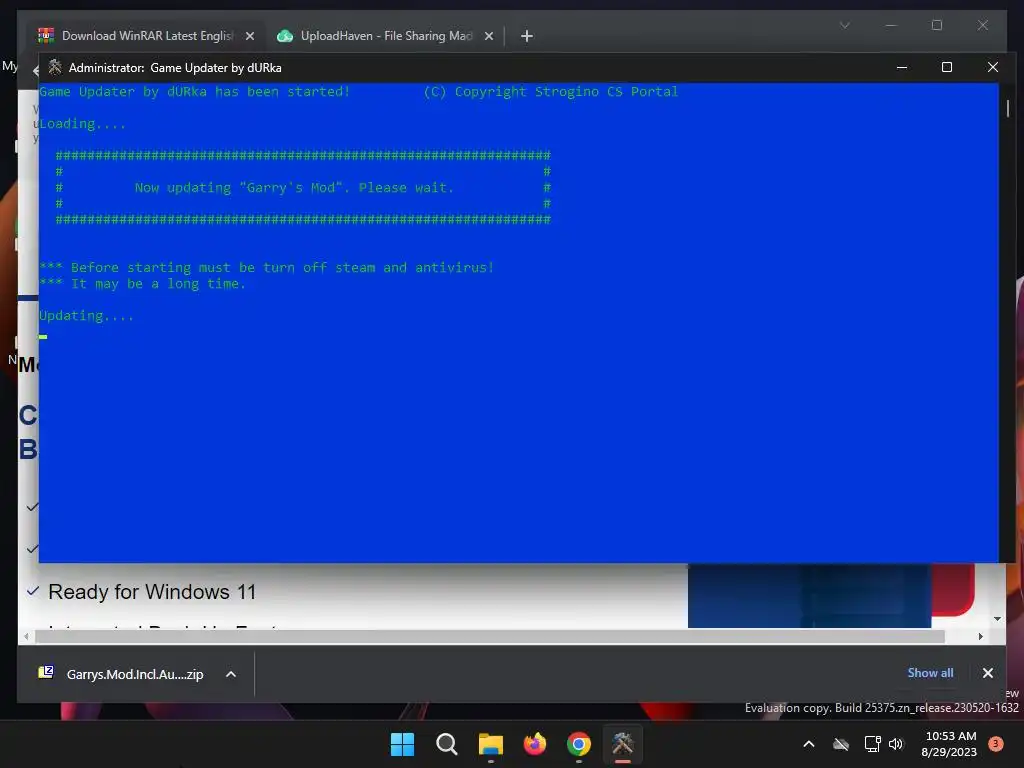Close the Game Updater console window

[993, 67]
